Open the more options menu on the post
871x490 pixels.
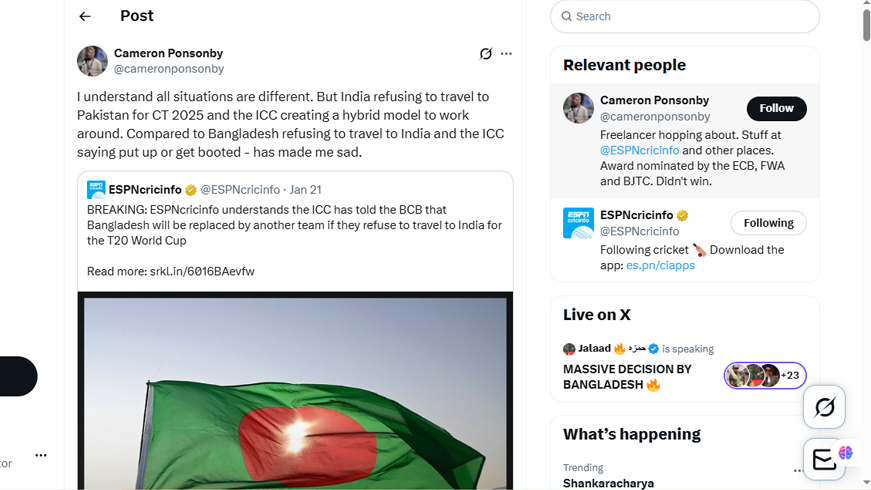[x=506, y=54]
